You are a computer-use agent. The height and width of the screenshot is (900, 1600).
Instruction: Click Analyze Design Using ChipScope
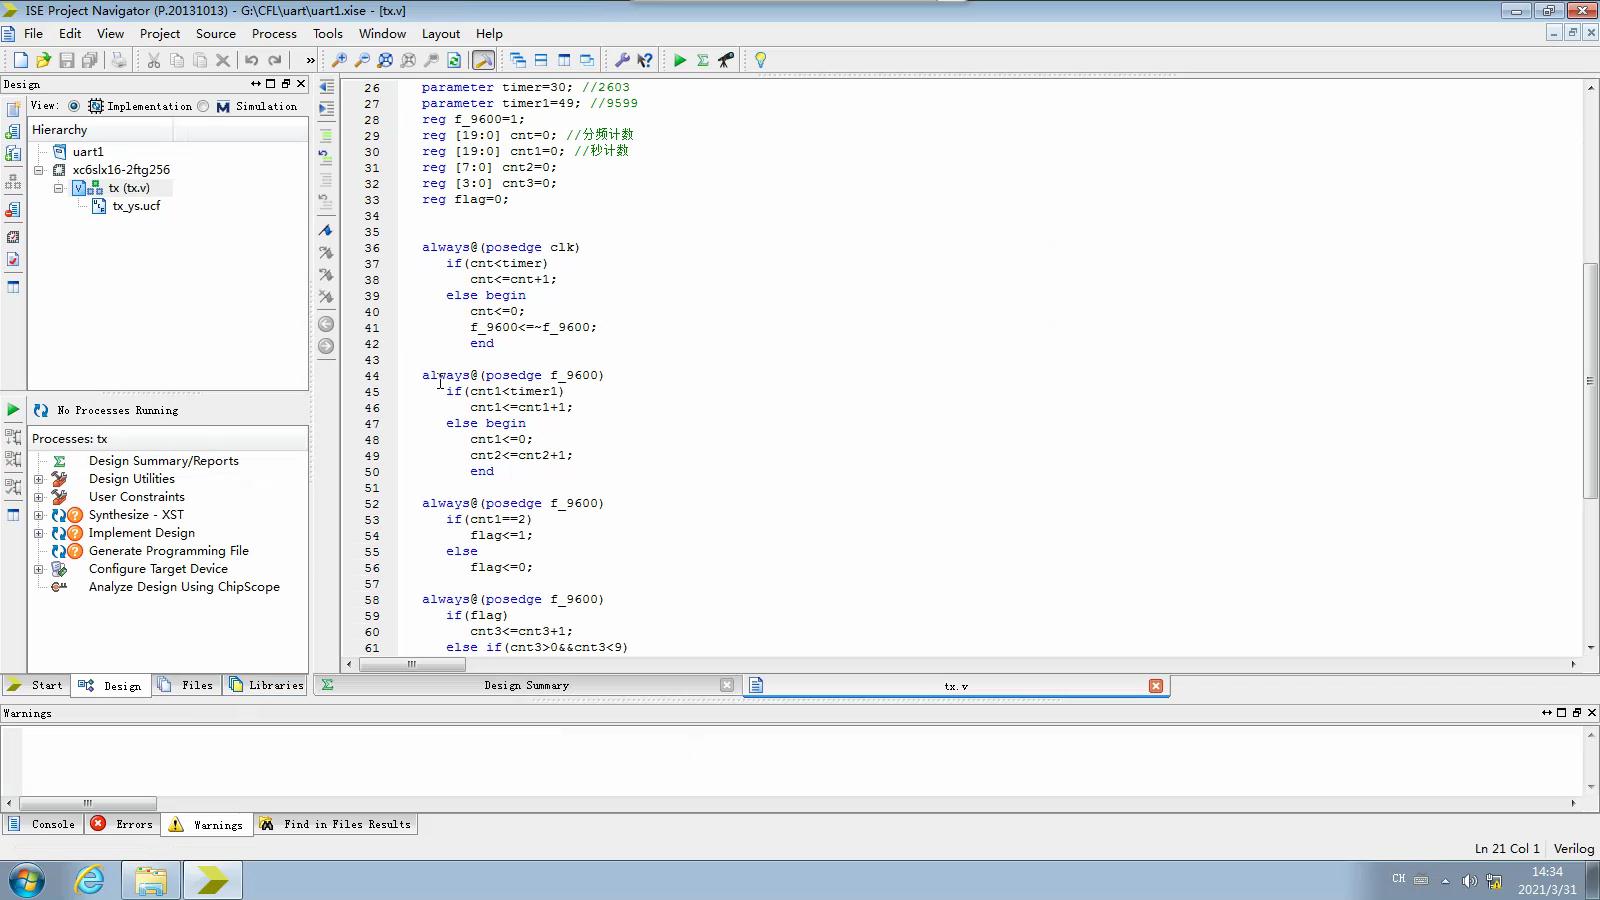184,587
